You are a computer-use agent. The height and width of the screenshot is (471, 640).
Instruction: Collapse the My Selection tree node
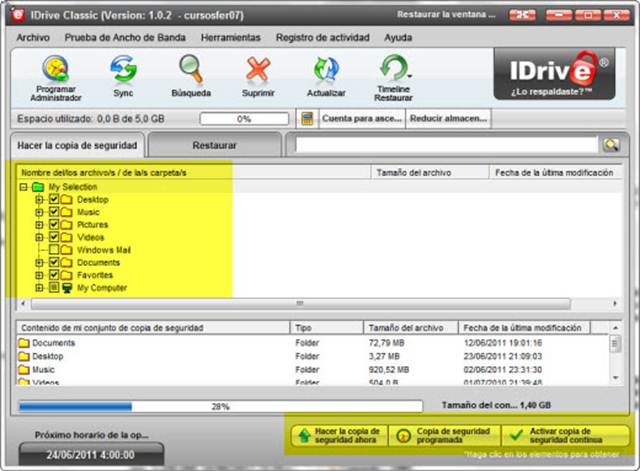(x=23, y=187)
